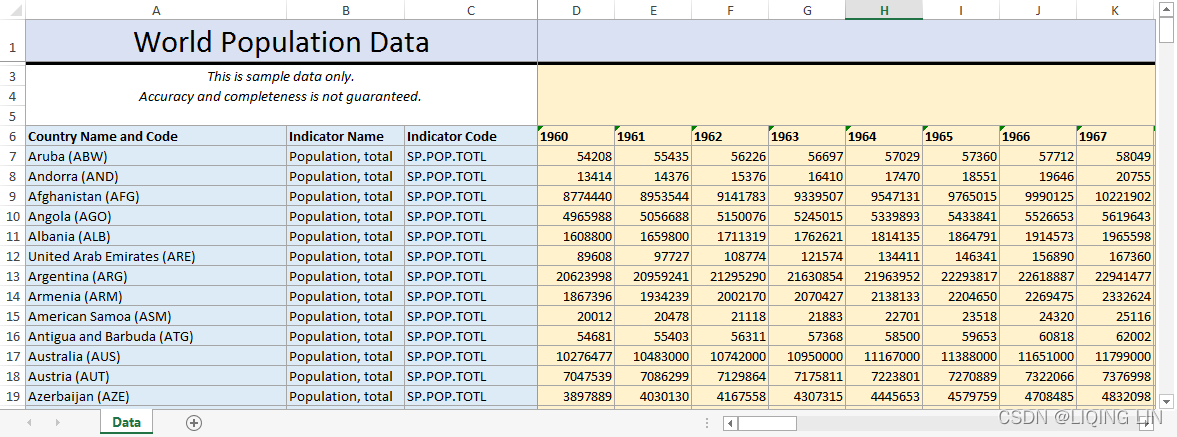Viewport: 1177px width, 437px height.
Task: Click 'Population, total' in the Aruba row
Action: pyautogui.click(x=345, y=156)
